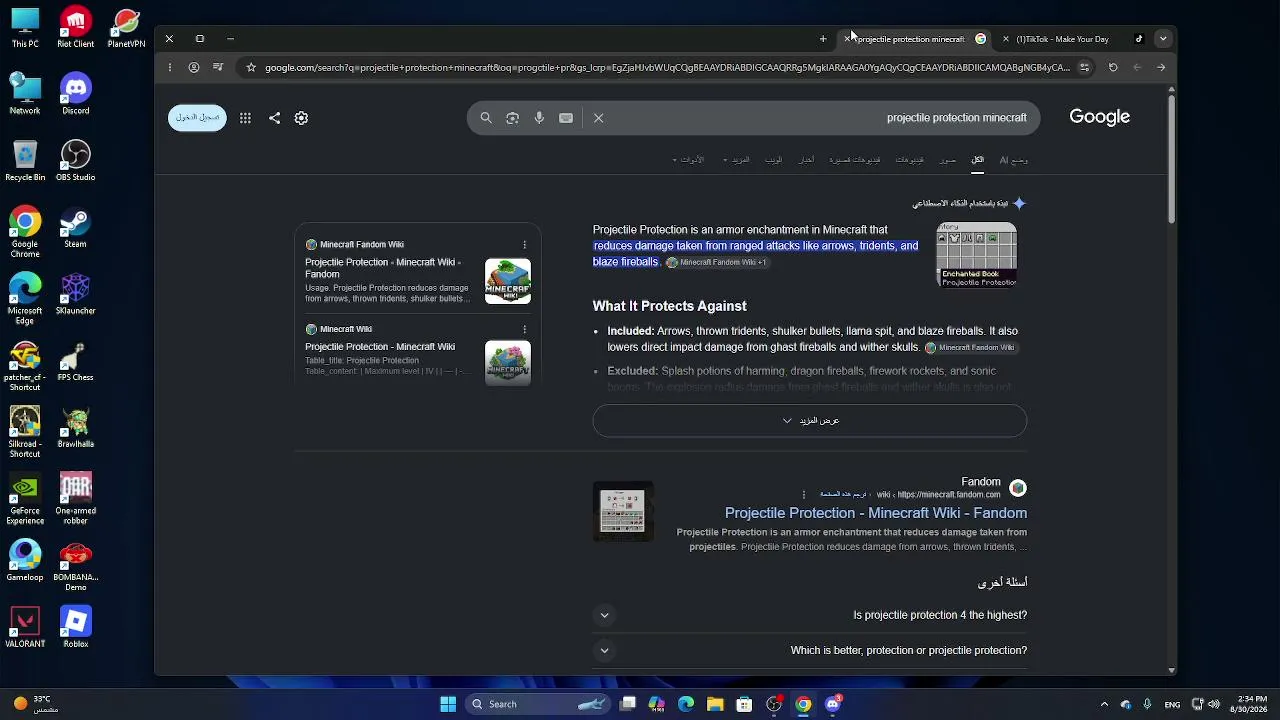Select the Short videos search tab
Image resolution: width=1280 pixels, height=720 pixels.
[855, 160]
